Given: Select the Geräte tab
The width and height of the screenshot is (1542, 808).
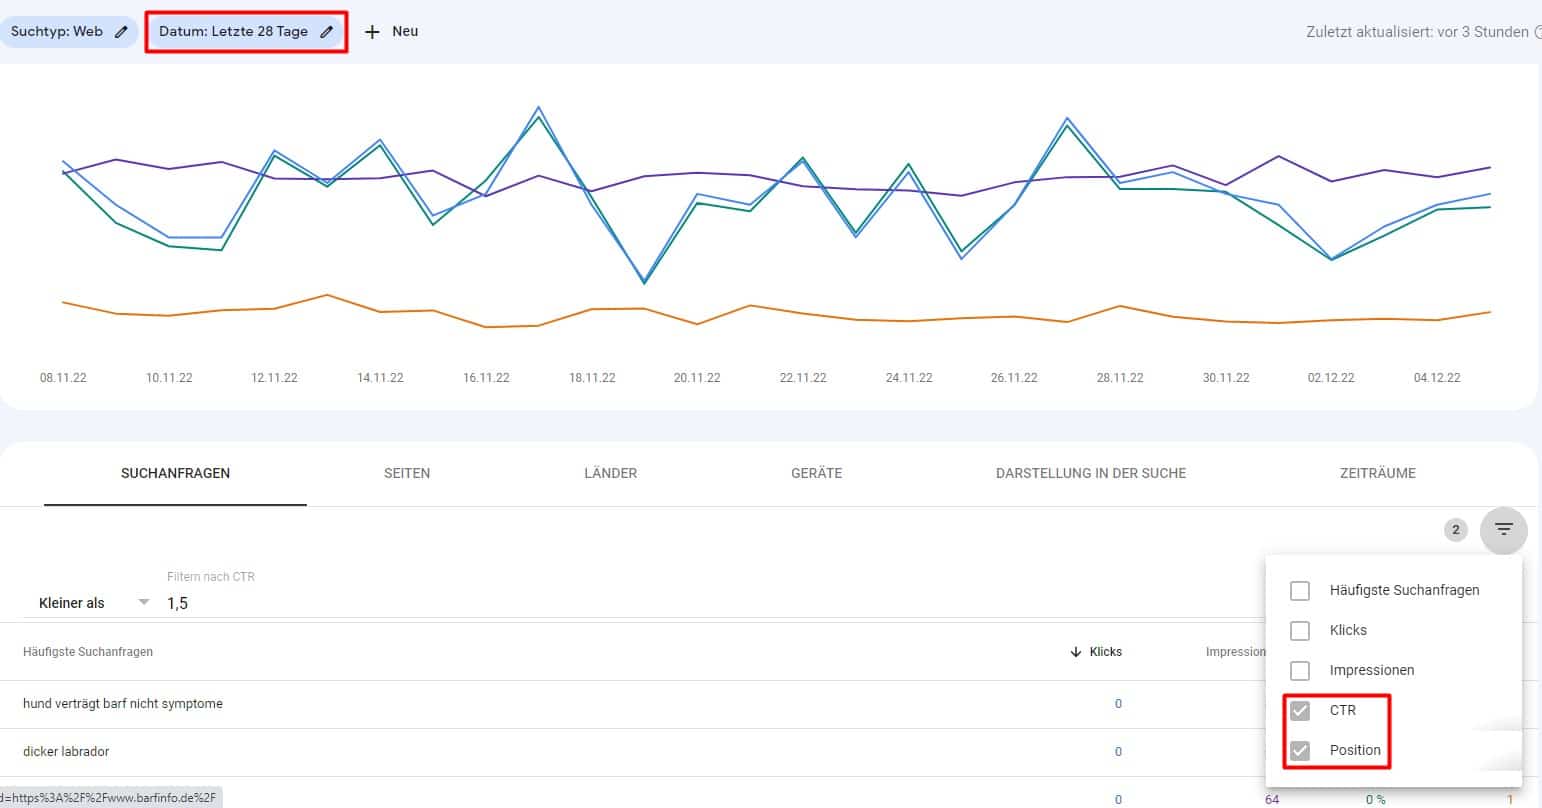Looking at the screenshot, I should pos(816,473).
